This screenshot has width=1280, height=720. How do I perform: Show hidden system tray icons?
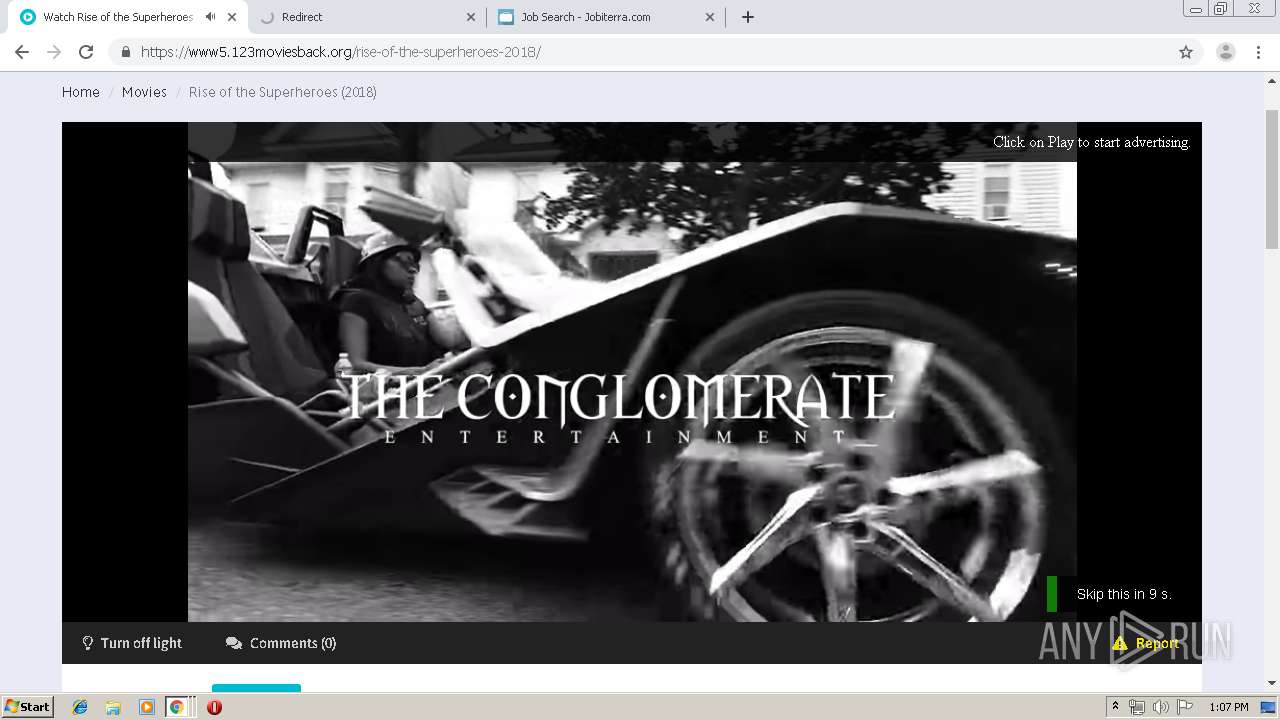pos(1115,707)
